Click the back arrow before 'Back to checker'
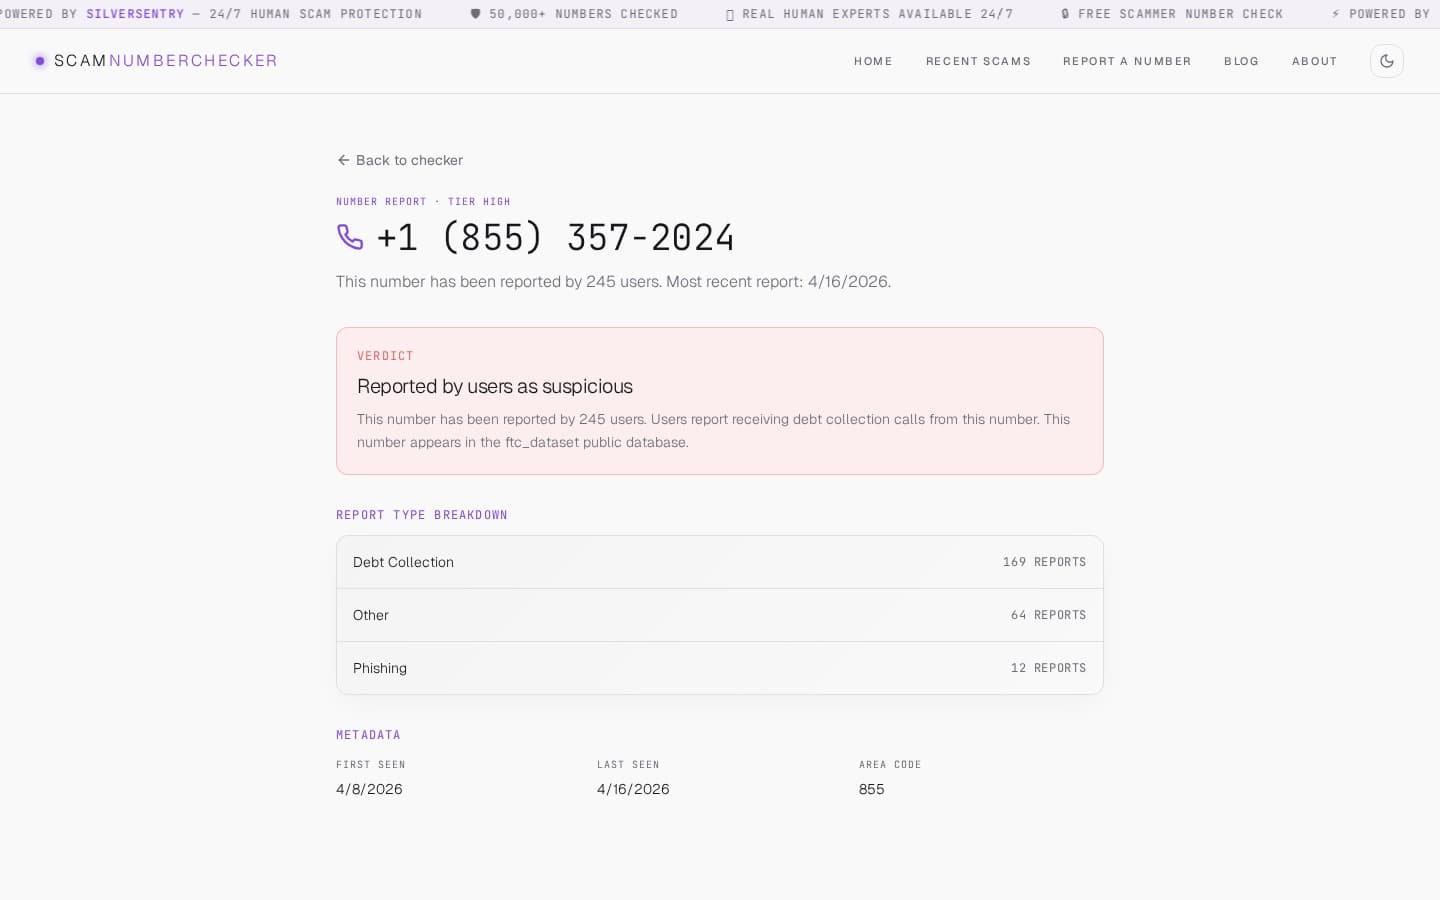The image size is (1440, 900). click(344, 160)
